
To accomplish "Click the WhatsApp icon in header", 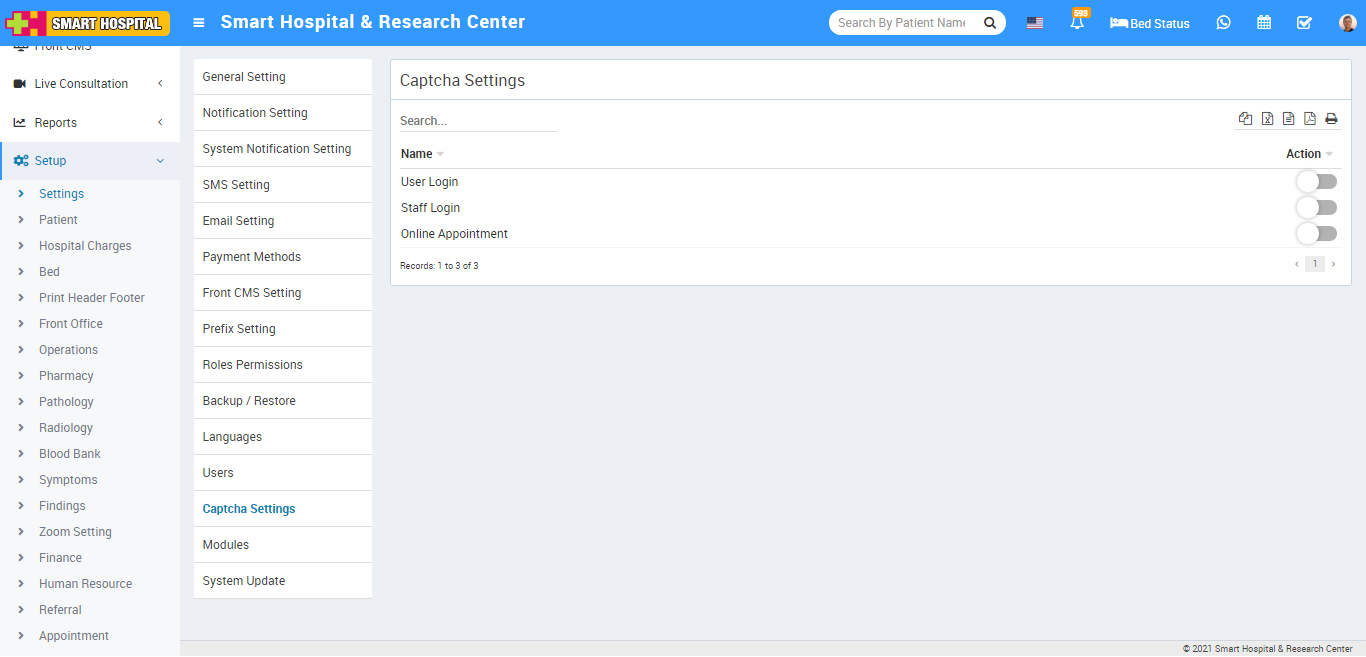I will [x=1223, y=23].
